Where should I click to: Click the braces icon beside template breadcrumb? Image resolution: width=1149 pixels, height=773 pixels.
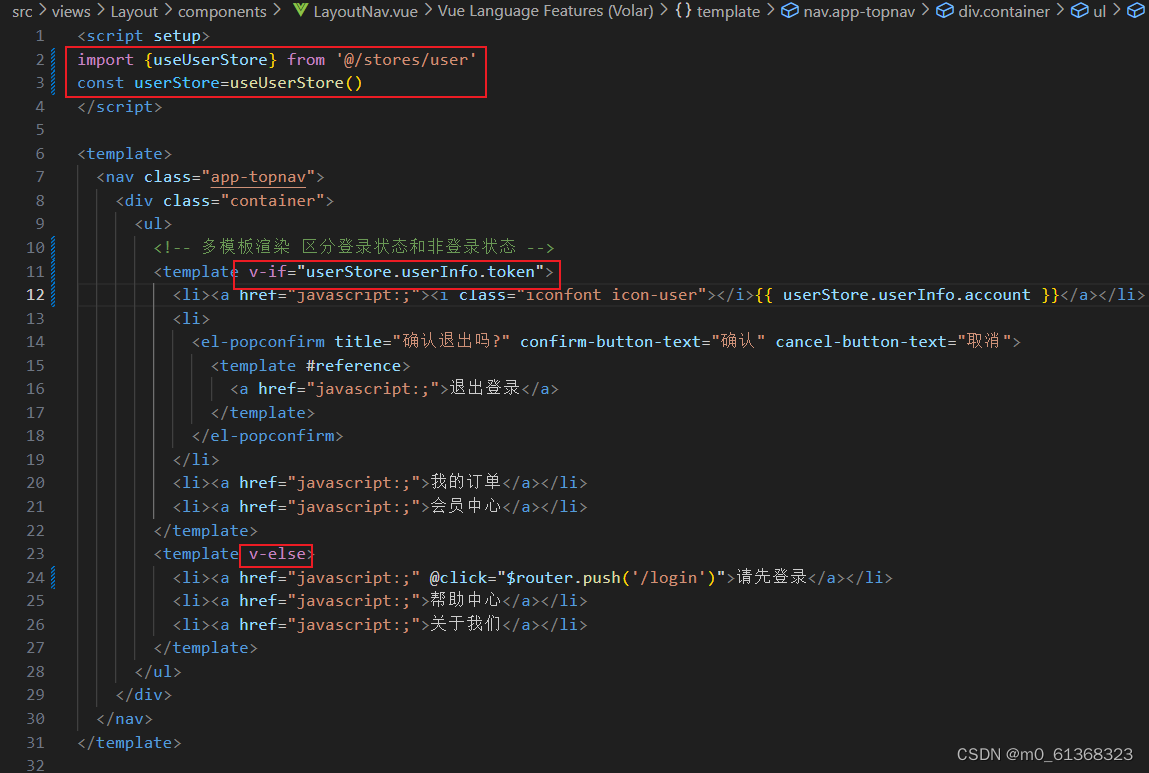[683, 11]
